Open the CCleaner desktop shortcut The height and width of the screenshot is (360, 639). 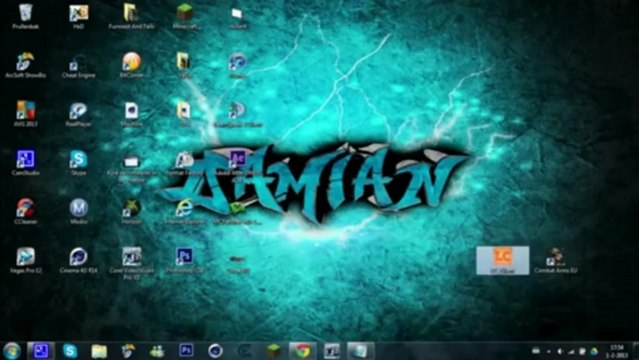point(25,211)
